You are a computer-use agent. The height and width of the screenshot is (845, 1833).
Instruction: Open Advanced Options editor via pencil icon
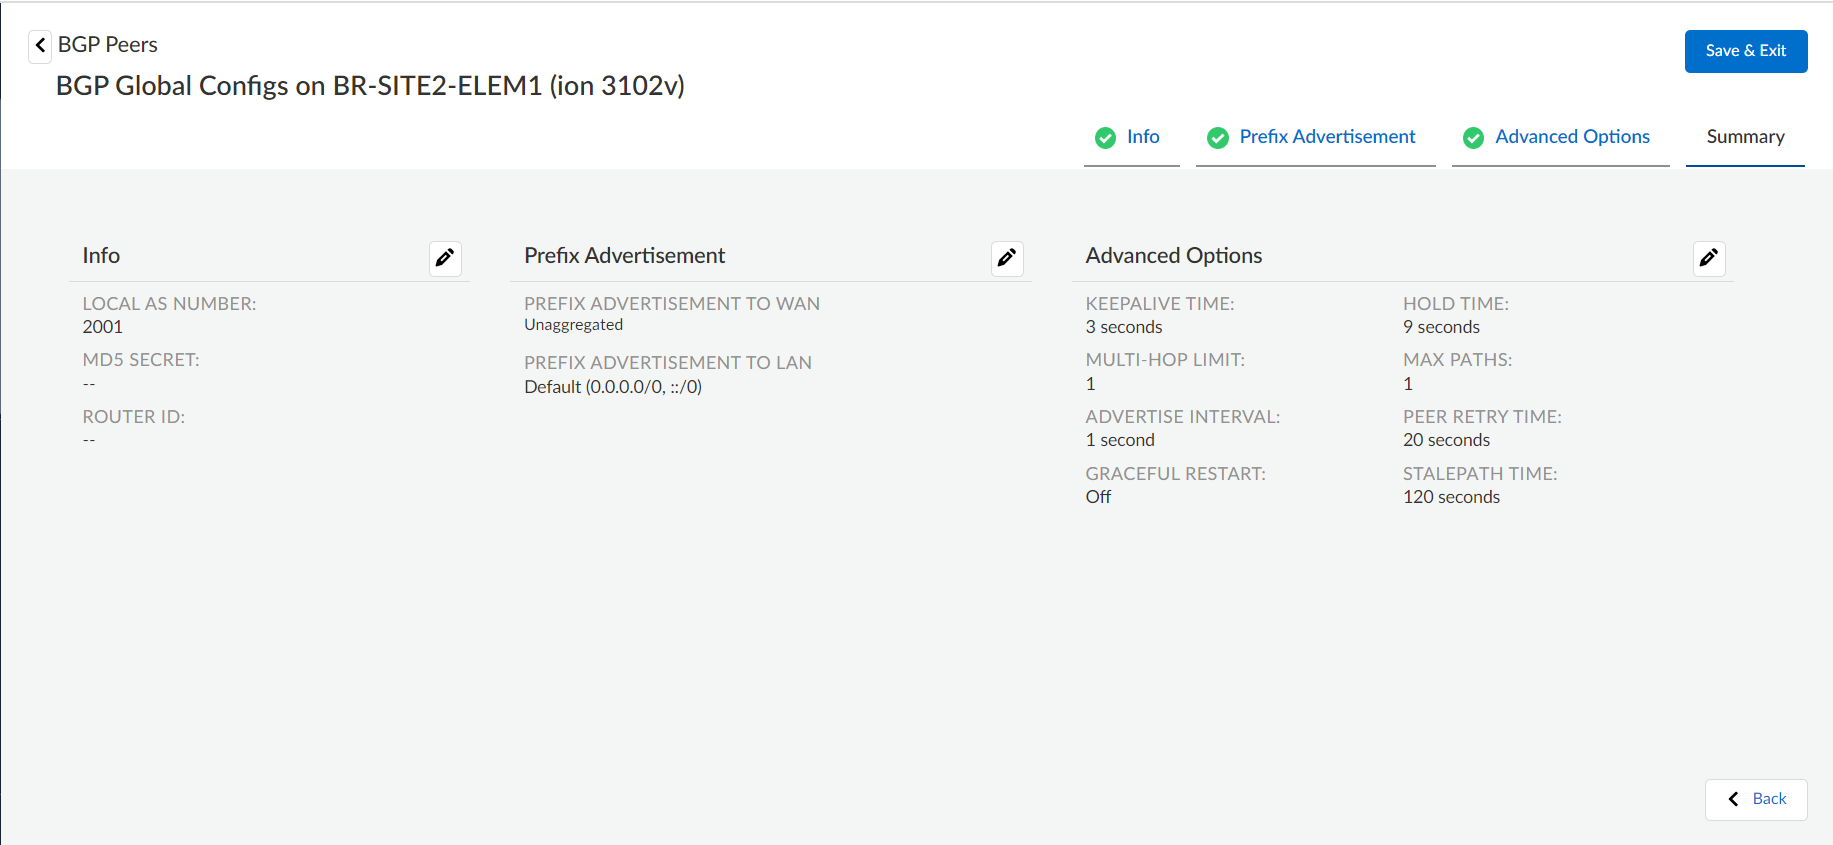1709,258
